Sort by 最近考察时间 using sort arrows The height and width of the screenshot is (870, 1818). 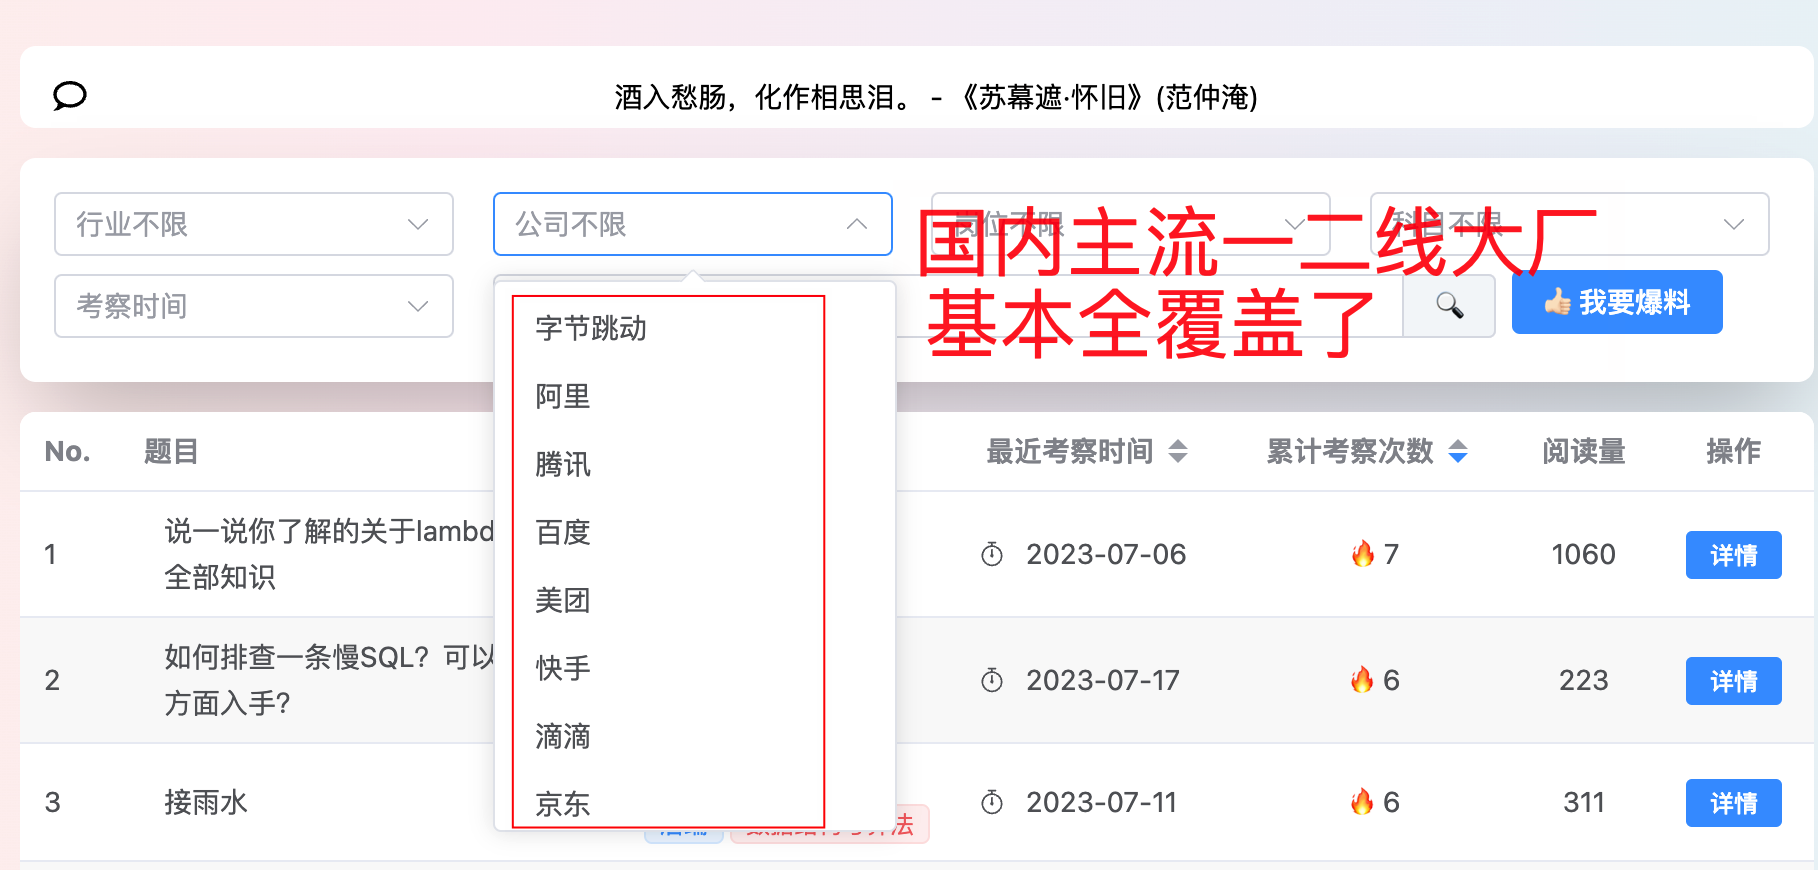pos(1178,451)
